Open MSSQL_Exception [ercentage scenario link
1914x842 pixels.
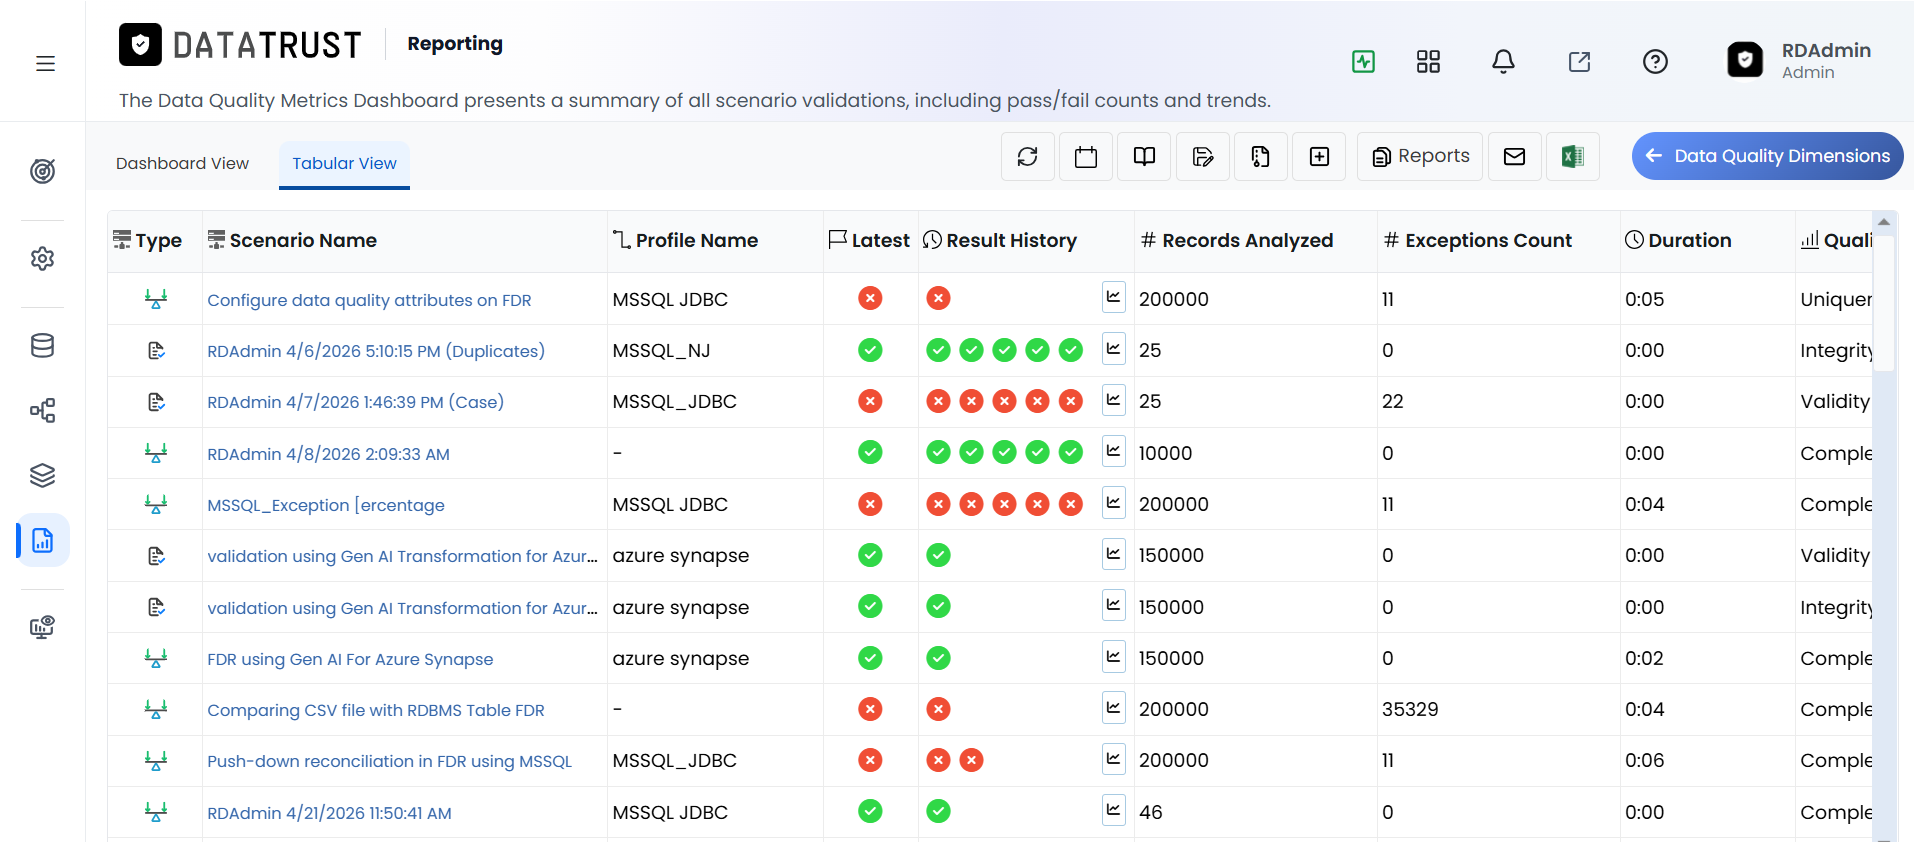click(326, 505)
